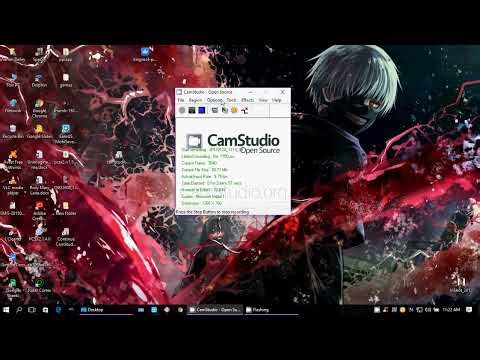Open the Action Center notification icon
480x360 pixels.
(469, 310)
